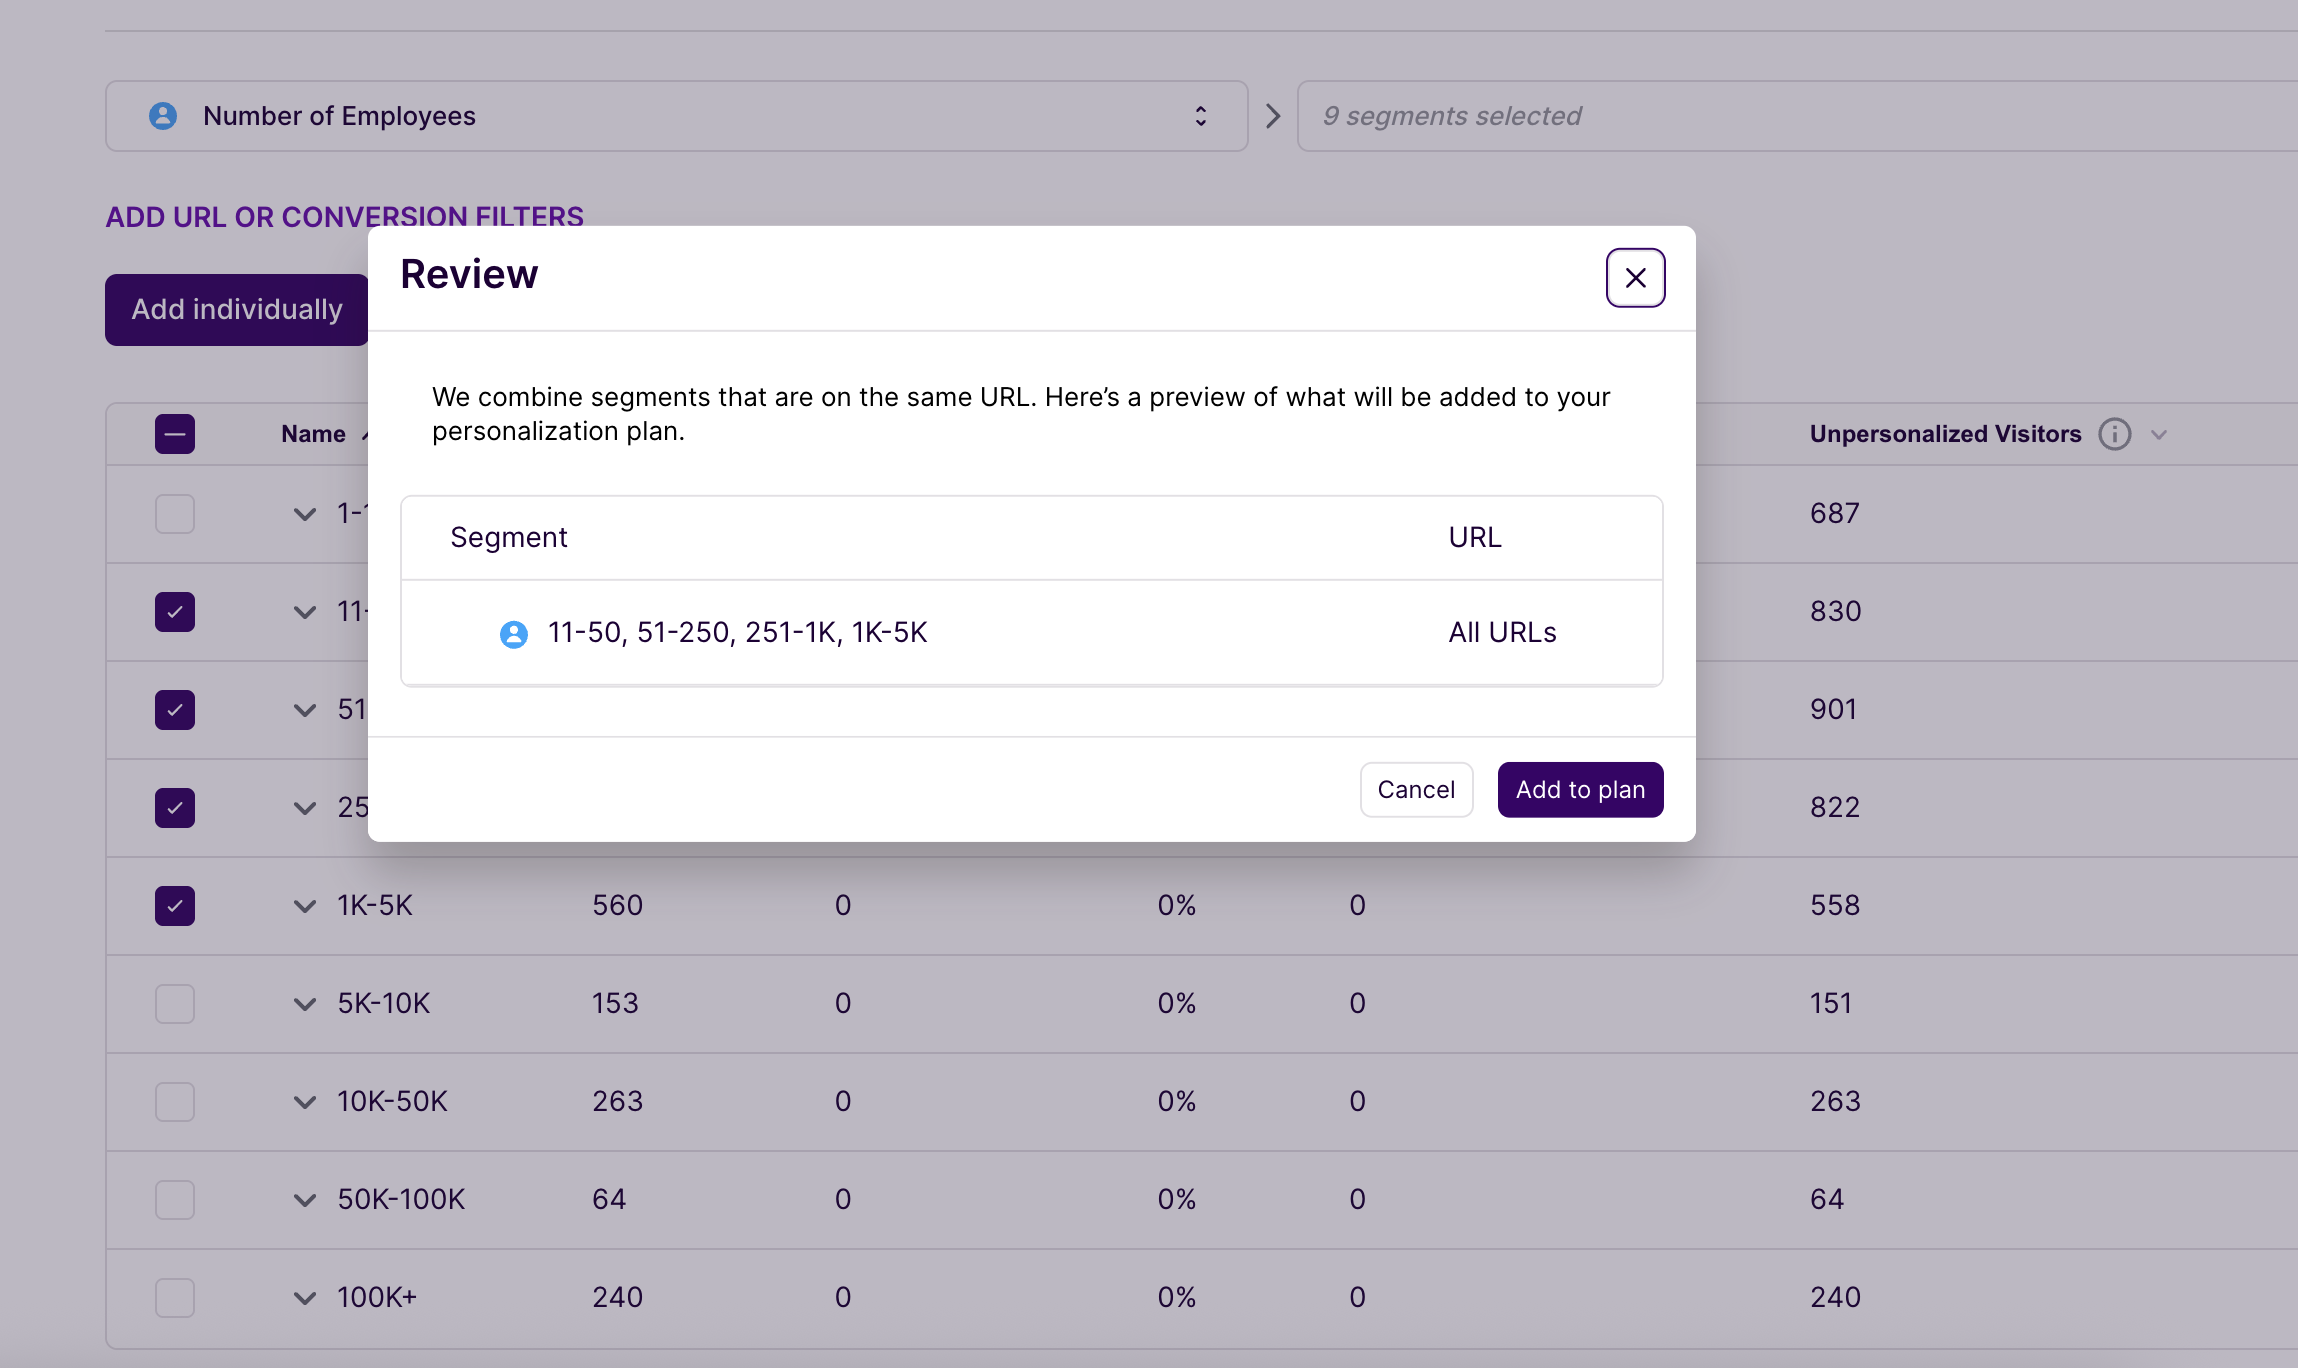Close the Review dialog with X
2298x1368 pixels.
1635,278
